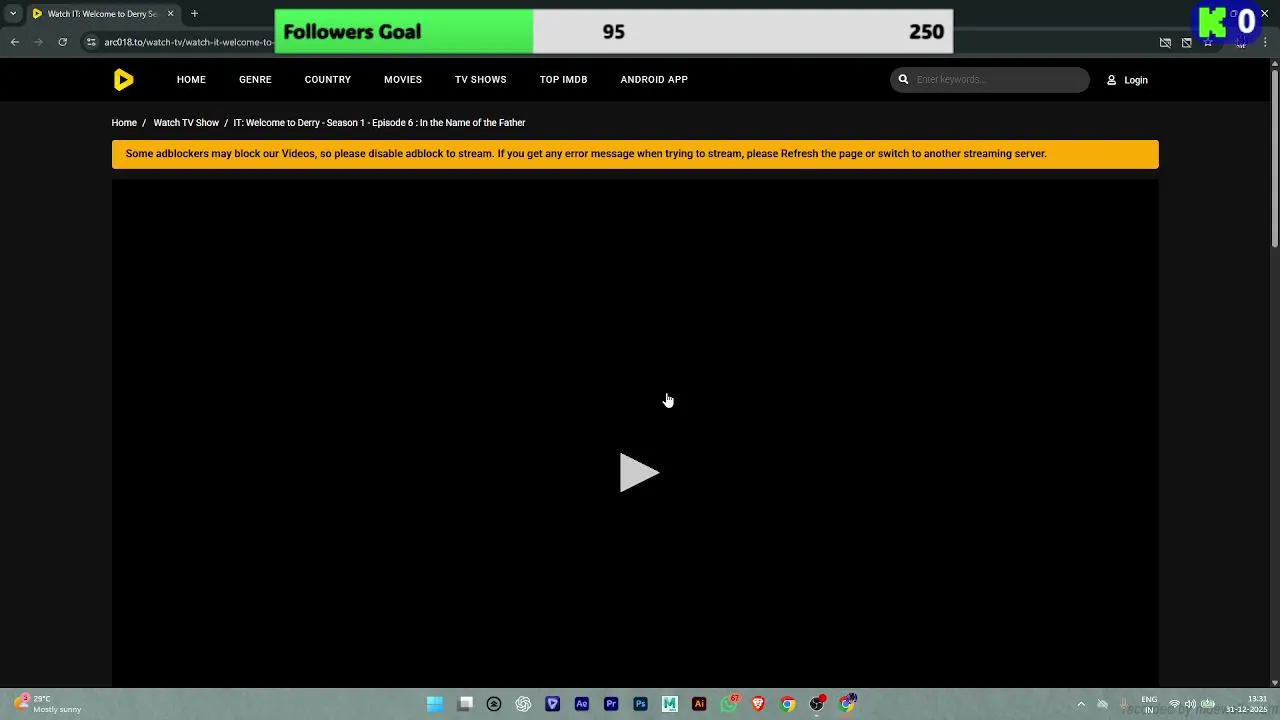Viewport: 1280px width, 720px height.
Task: Open Autodesk Maya from the taskbar
Action: (x=670, y=704)
